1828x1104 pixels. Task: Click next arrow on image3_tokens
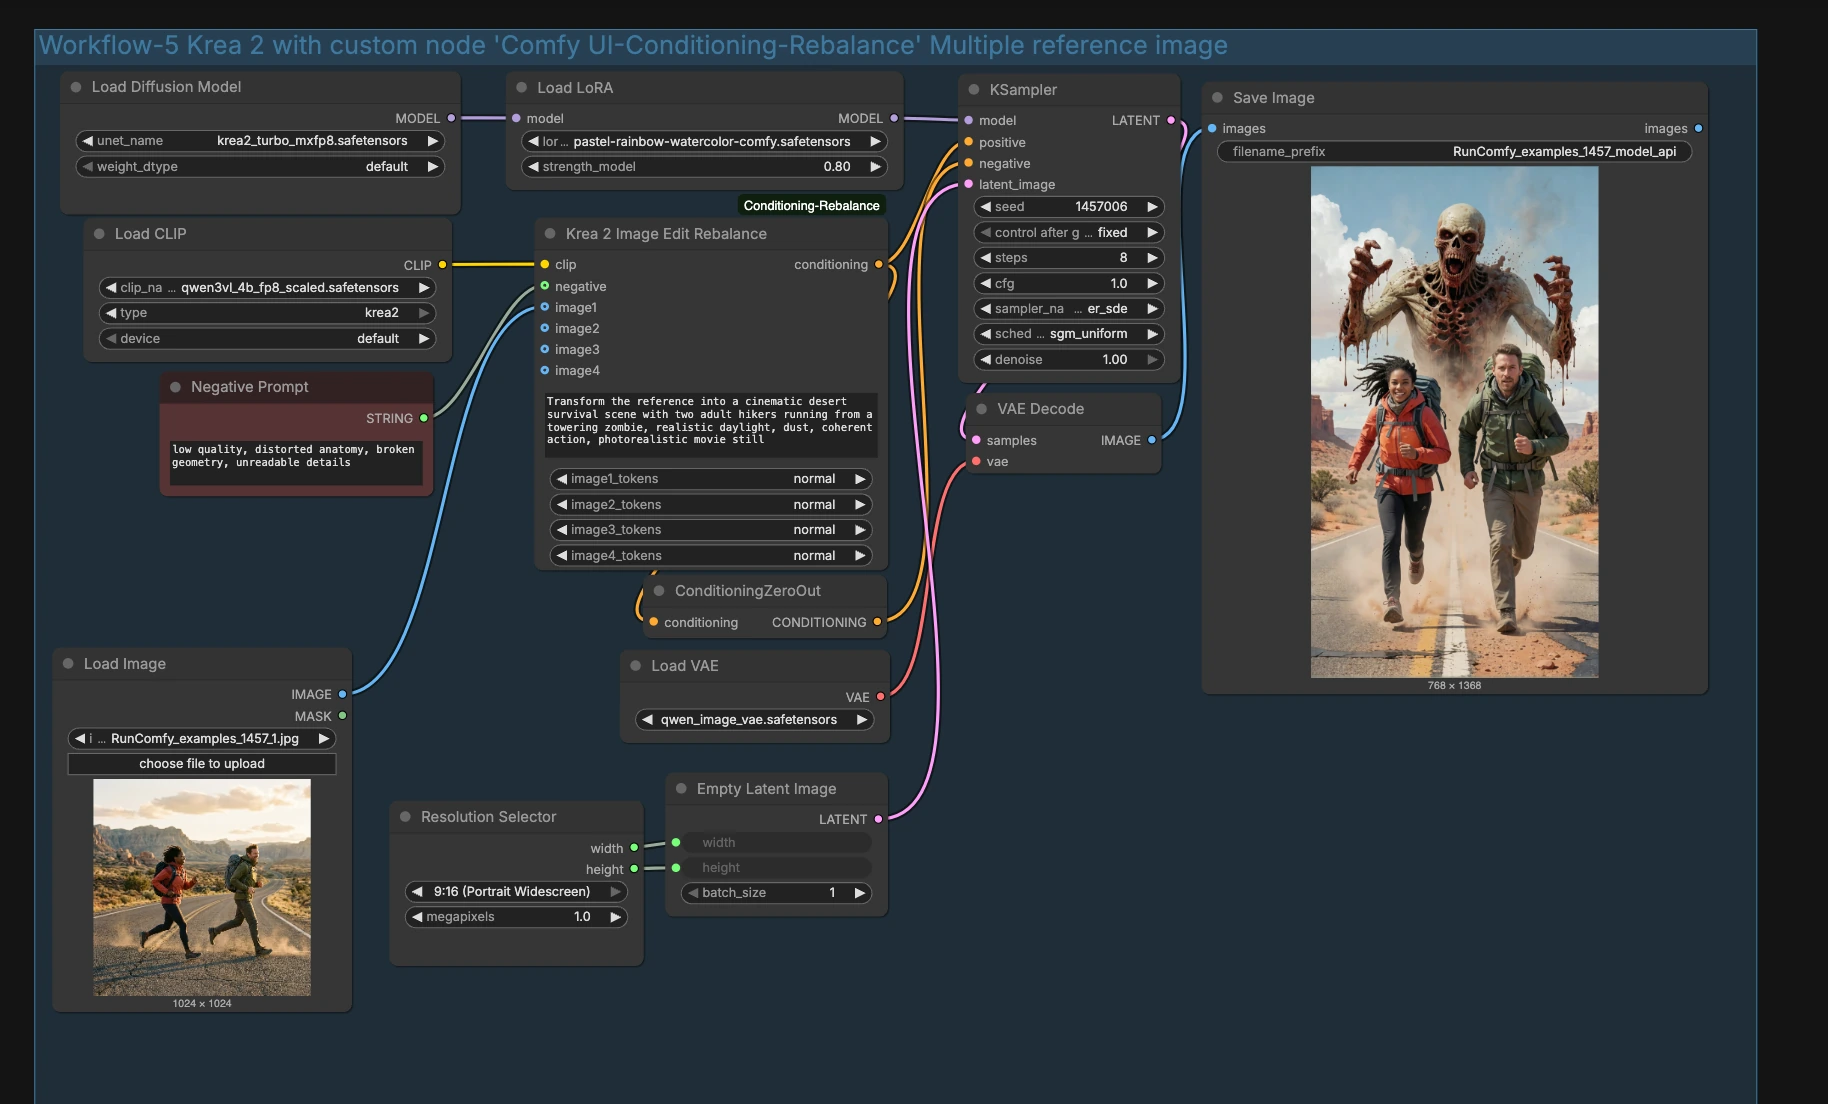(860, 530)
